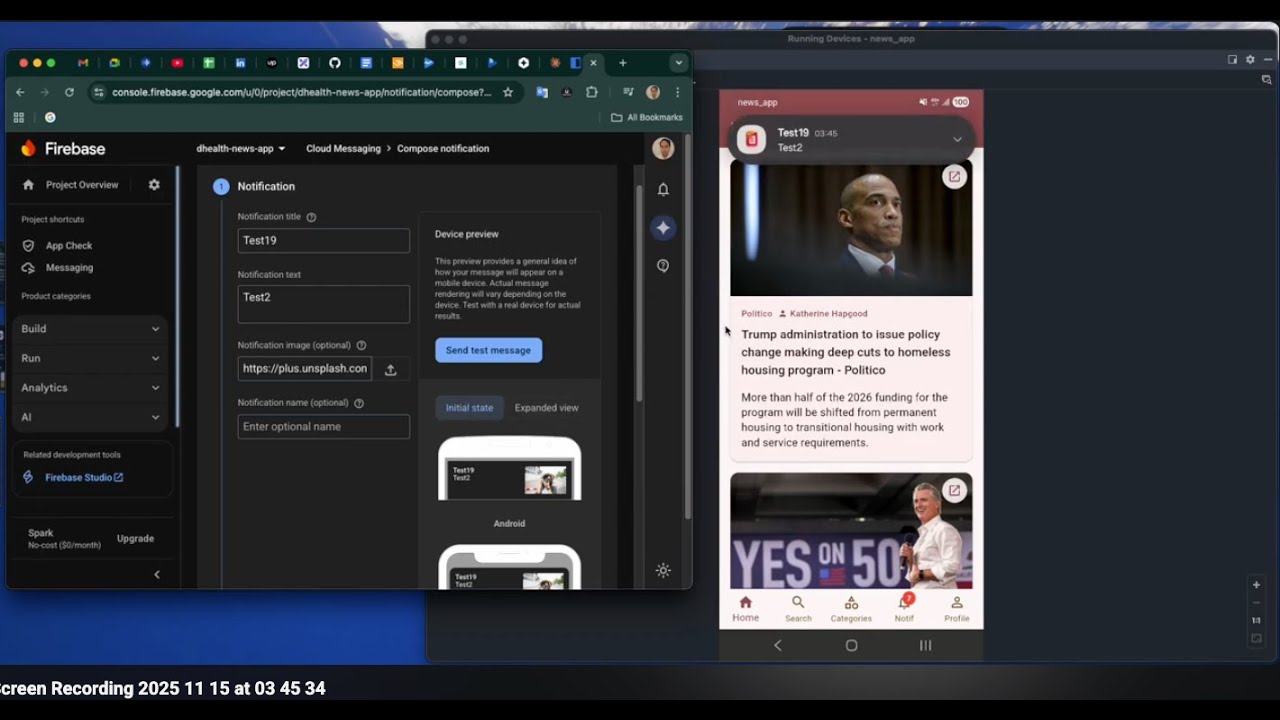Viewport: 1280px width, 720px height.
Task: Click the Android preview thumbnail
Action: pos(509,469)
